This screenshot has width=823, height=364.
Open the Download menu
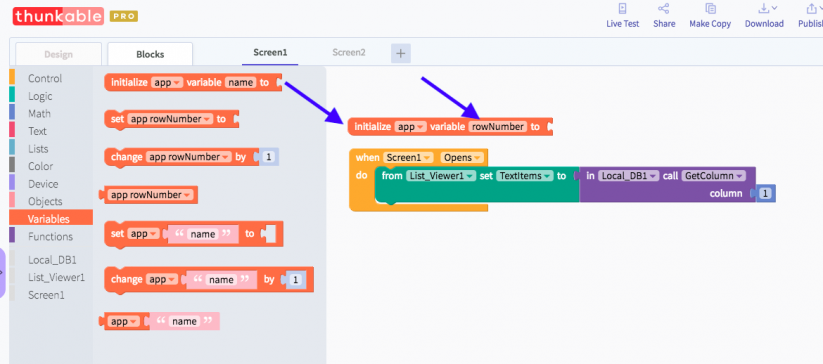coord(764,16)
